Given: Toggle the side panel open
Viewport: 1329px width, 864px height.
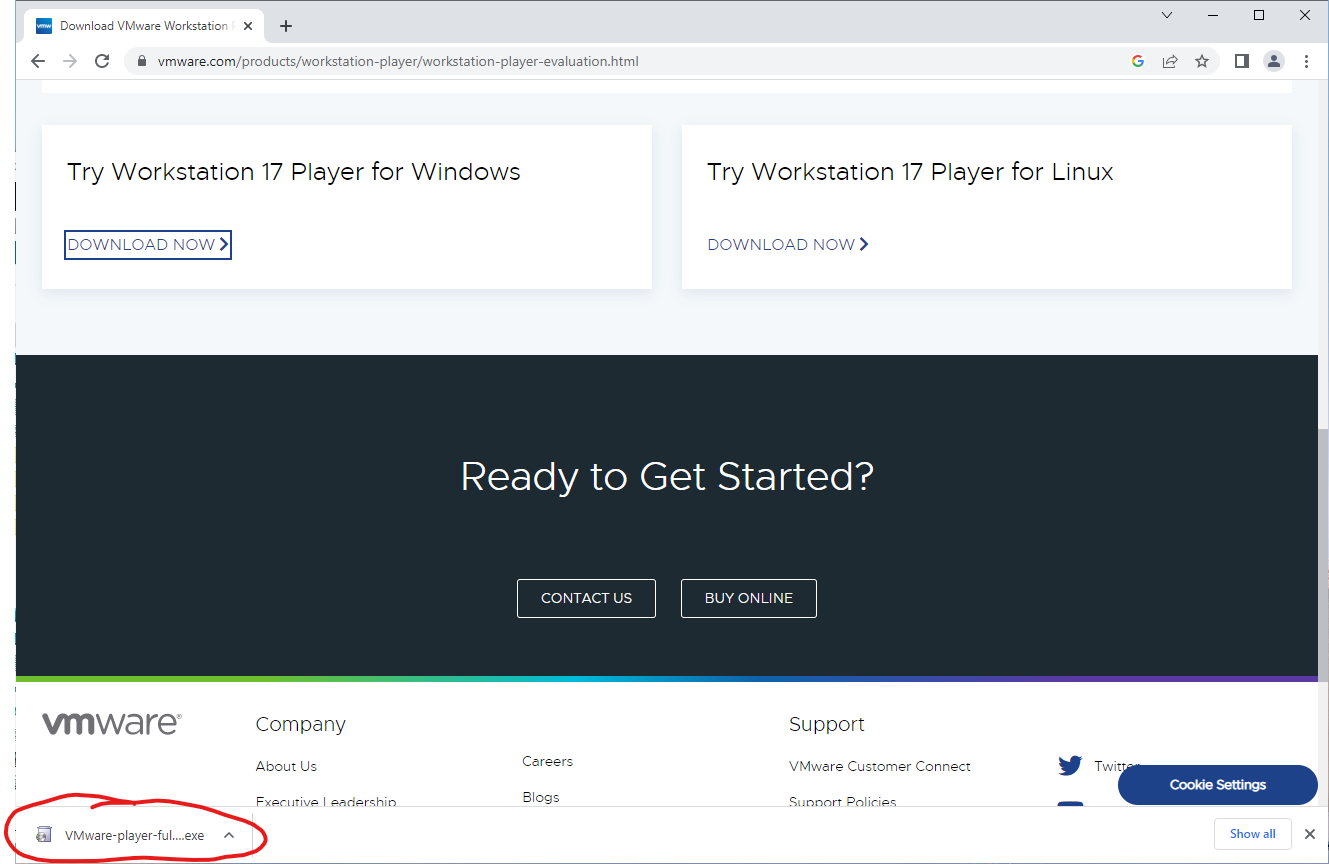Looking at the screenshot, I should click(1241, 61).
